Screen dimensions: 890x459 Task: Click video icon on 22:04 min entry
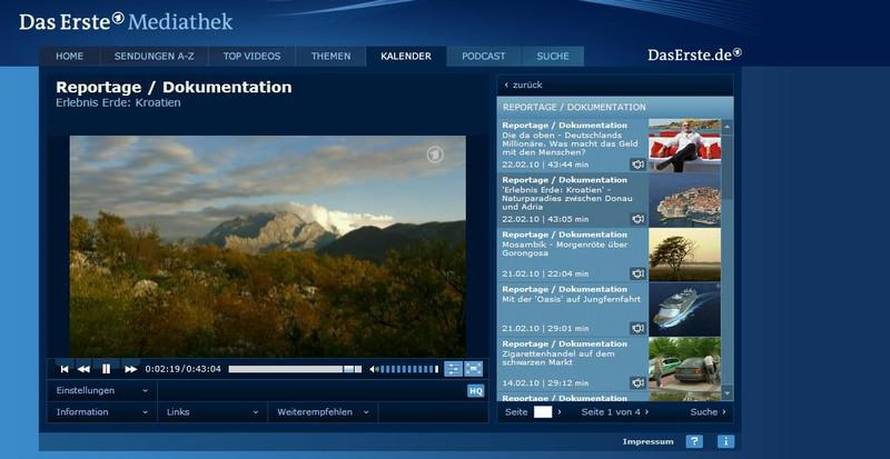coord(638,273)
